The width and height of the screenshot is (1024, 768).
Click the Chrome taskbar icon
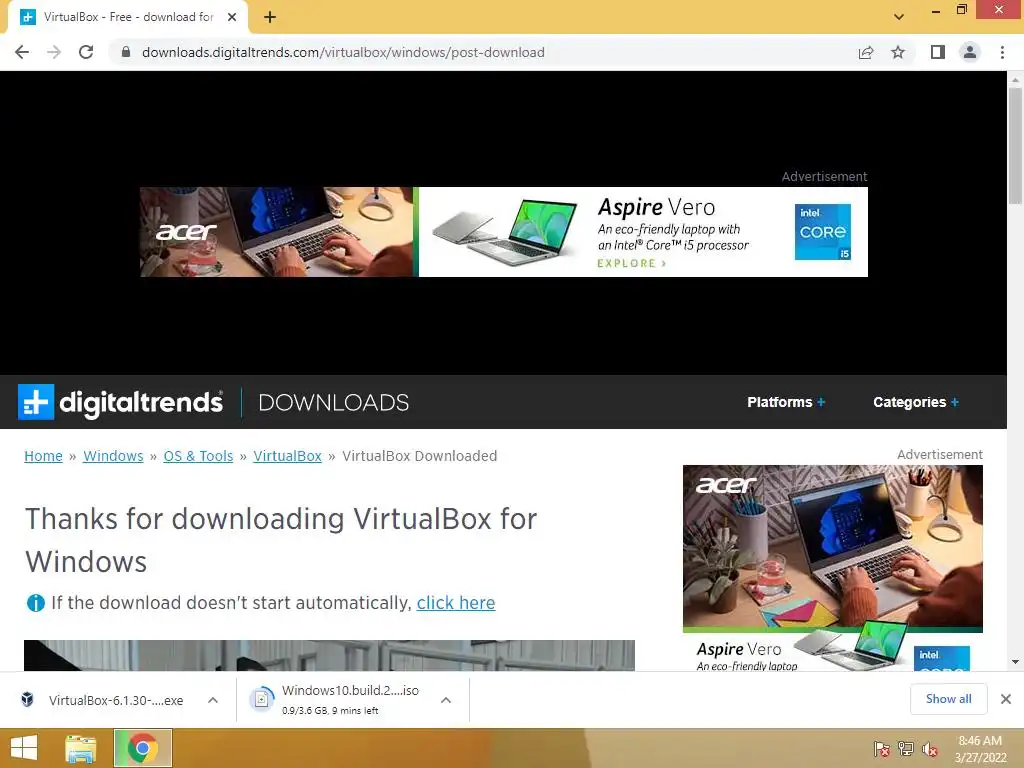[x=142, y=748]
